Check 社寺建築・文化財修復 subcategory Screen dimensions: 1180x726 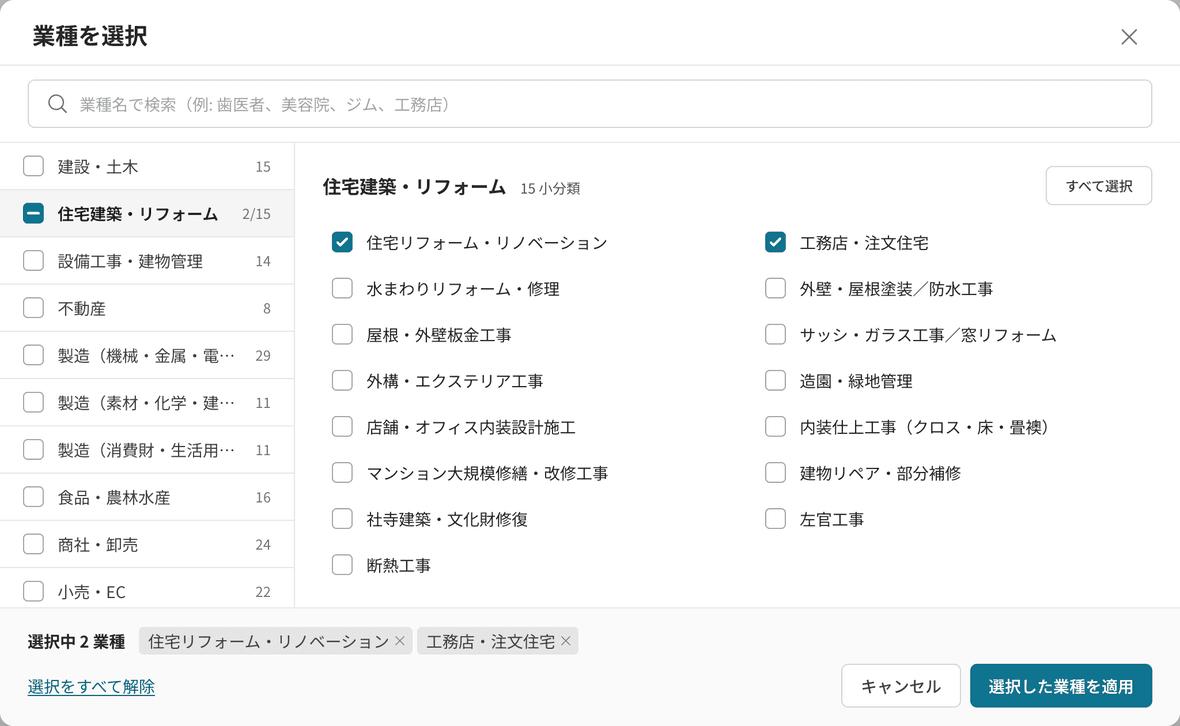tap(342, 519)
